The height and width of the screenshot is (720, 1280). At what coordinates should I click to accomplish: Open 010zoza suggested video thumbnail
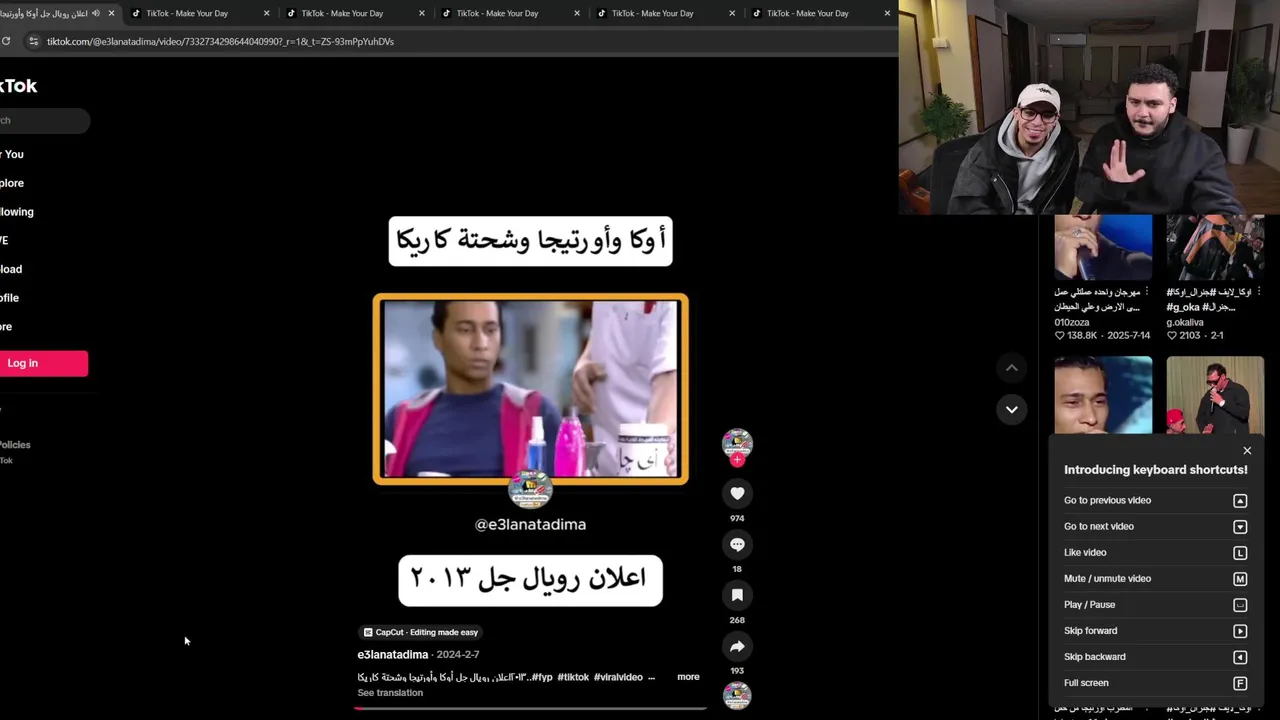1103,247
